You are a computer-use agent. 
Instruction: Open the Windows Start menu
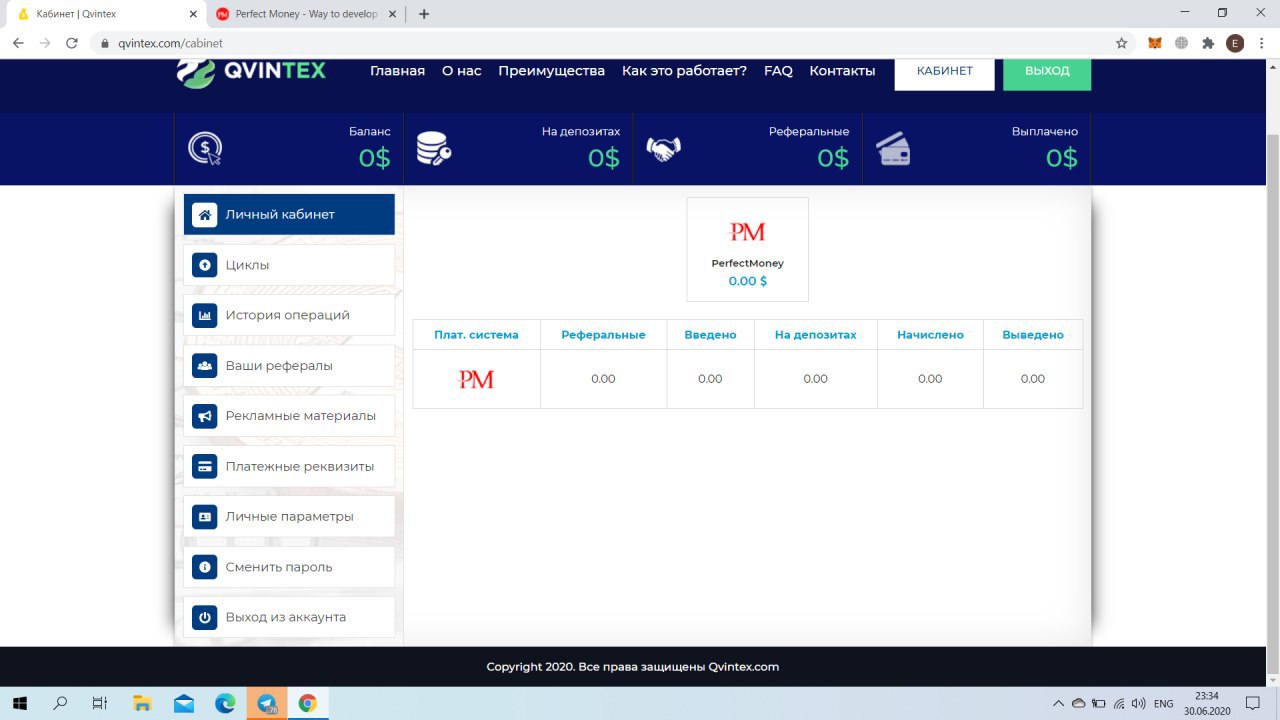click(x=19, y=703)
